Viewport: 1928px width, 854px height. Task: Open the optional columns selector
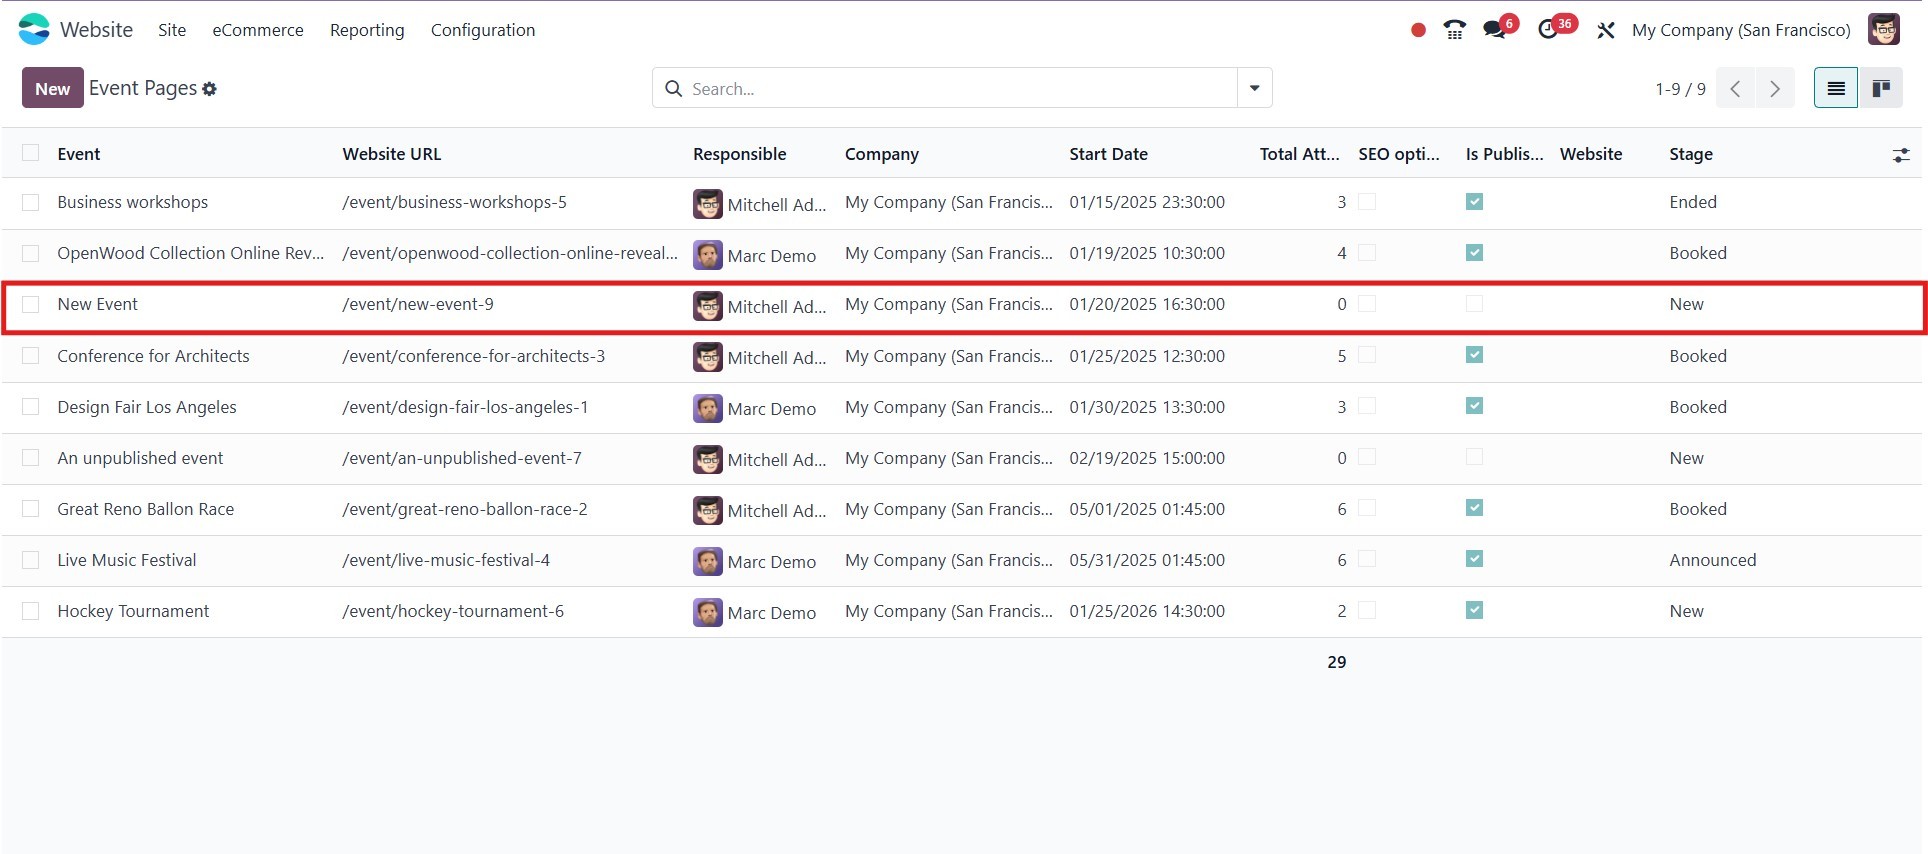tap(1900, 155)
